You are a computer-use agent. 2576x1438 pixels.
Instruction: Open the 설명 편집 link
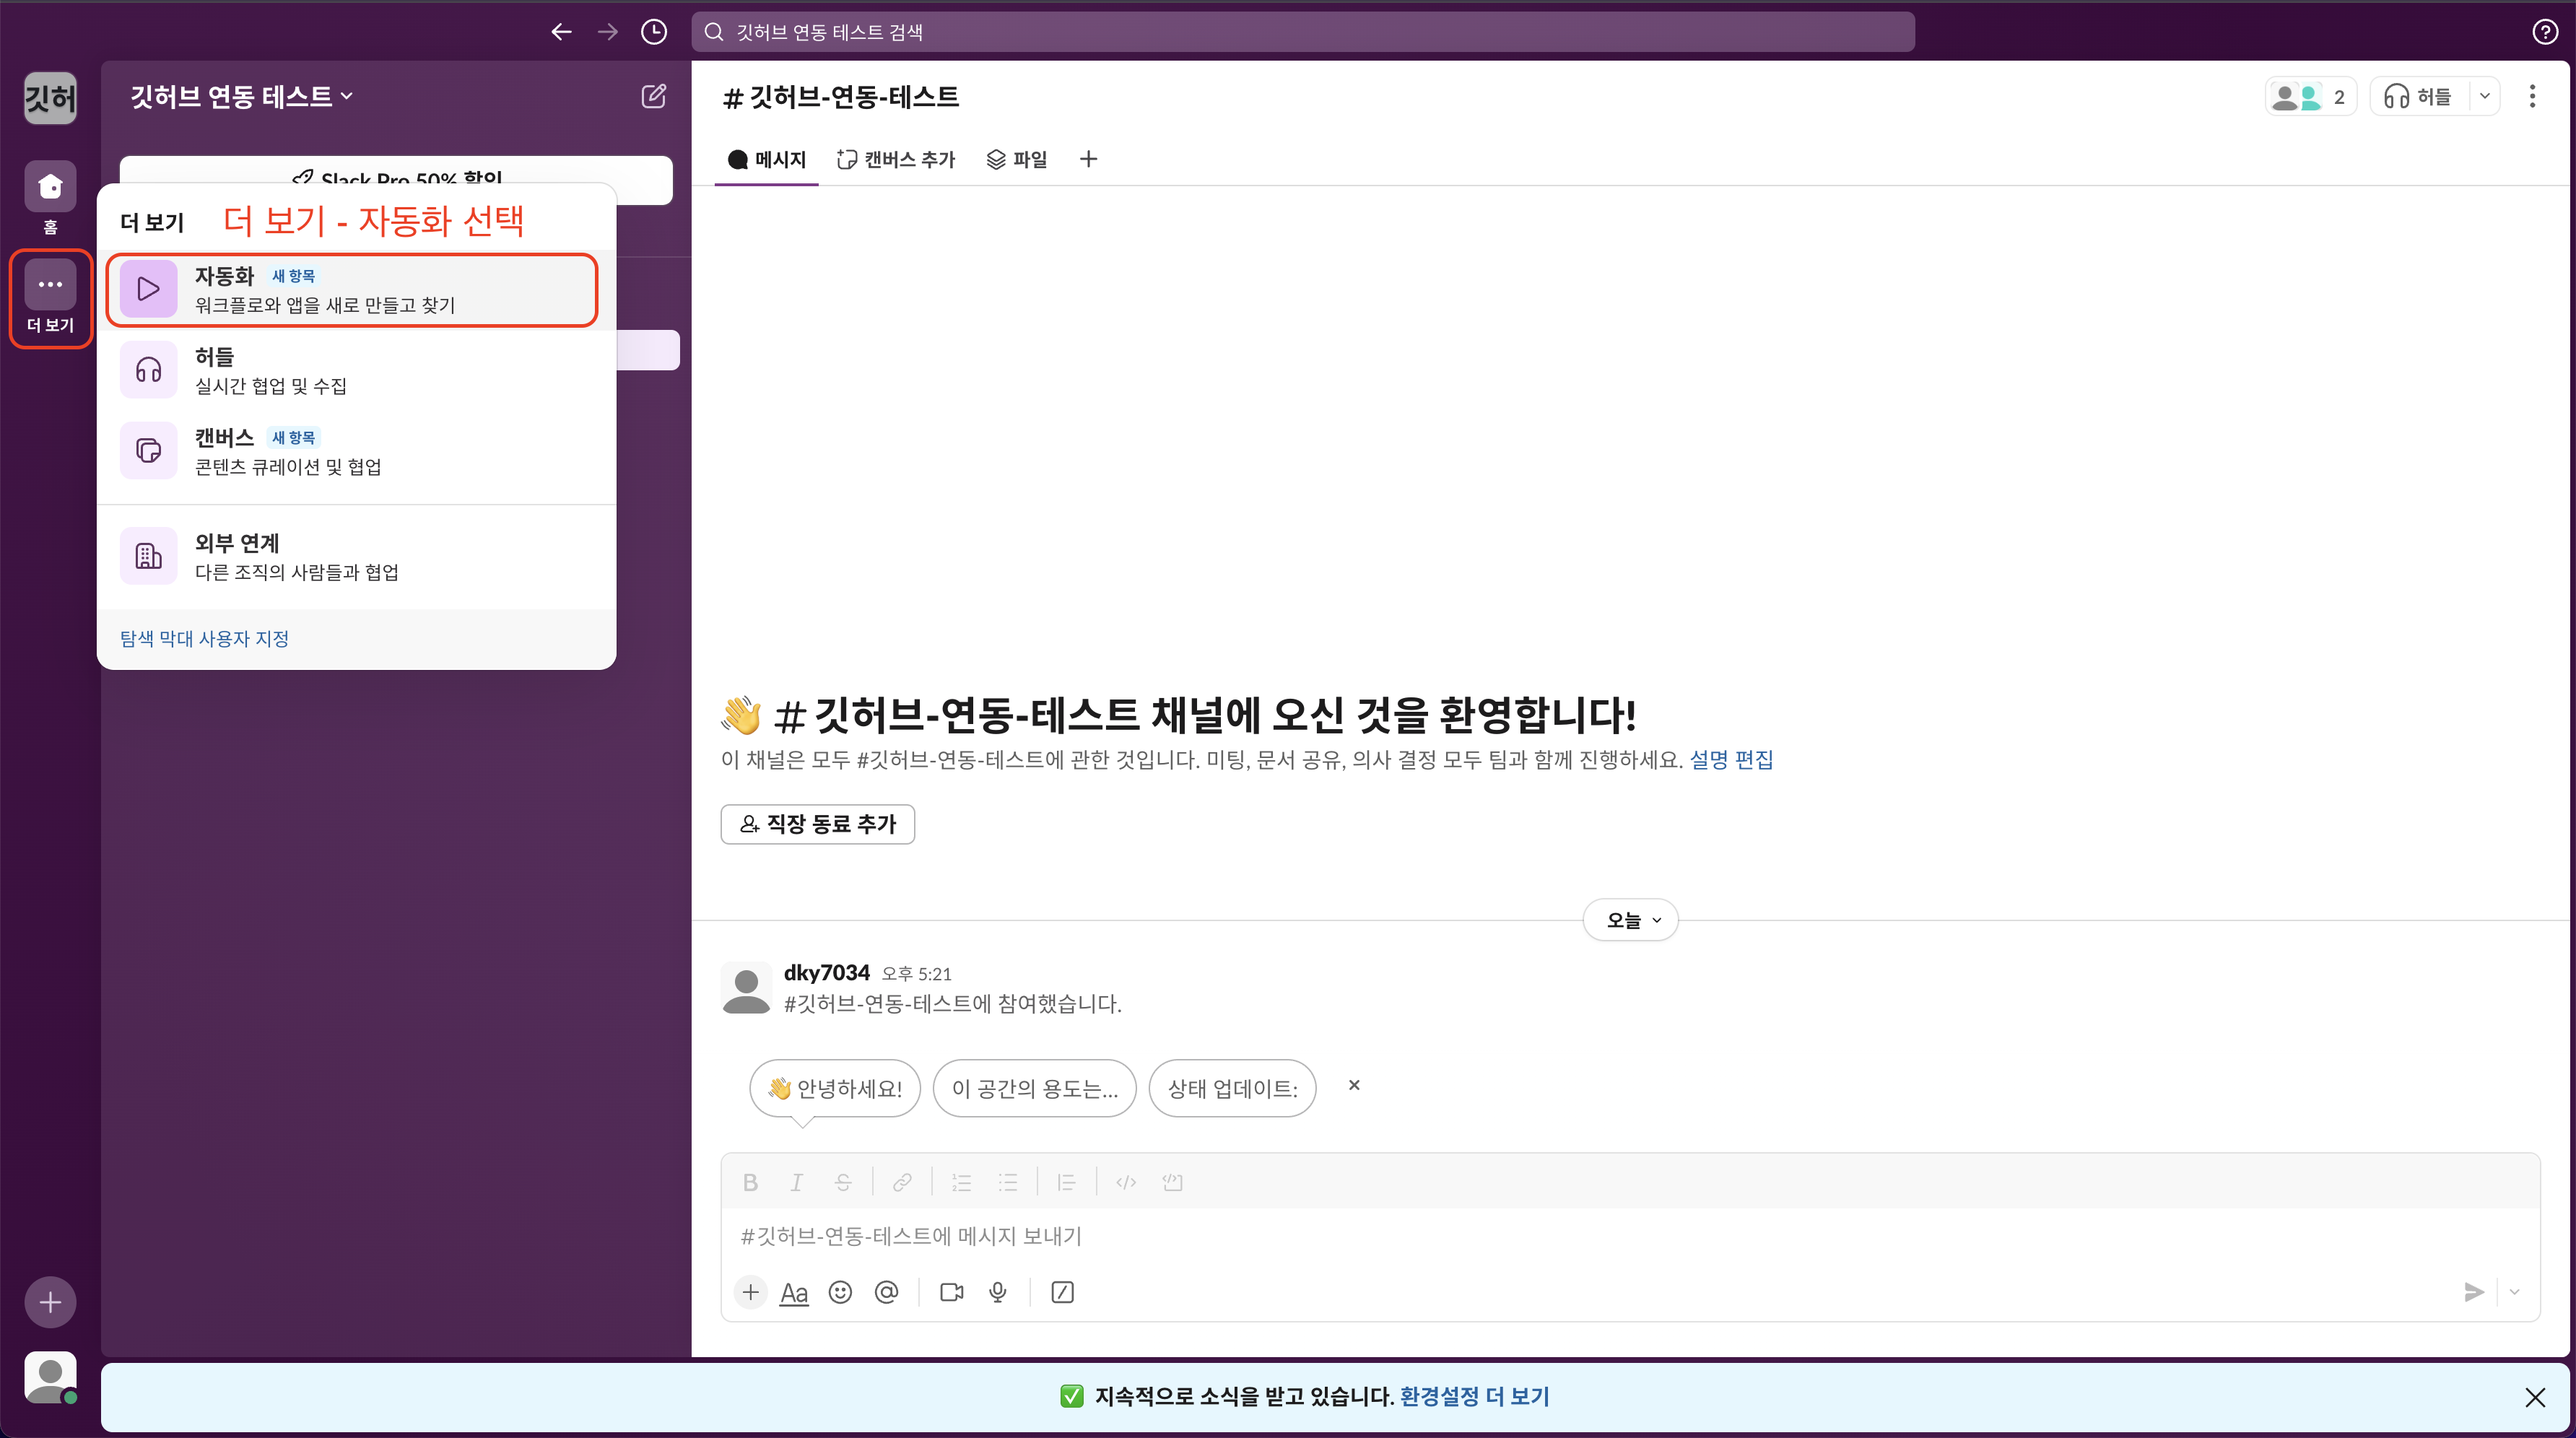(1730, 759)
